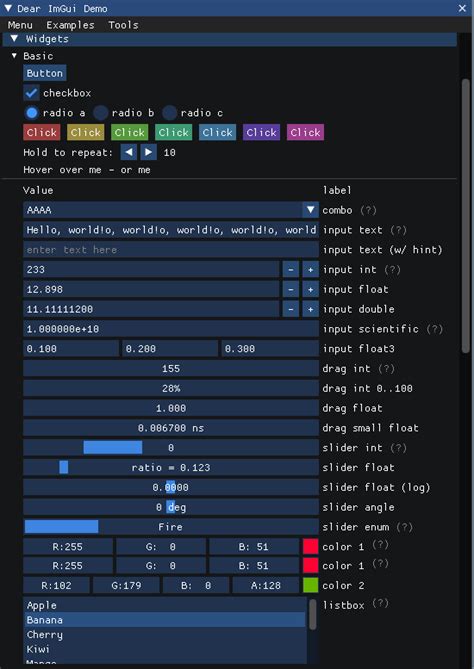Click the input float field 12.898

click(151, 289)
